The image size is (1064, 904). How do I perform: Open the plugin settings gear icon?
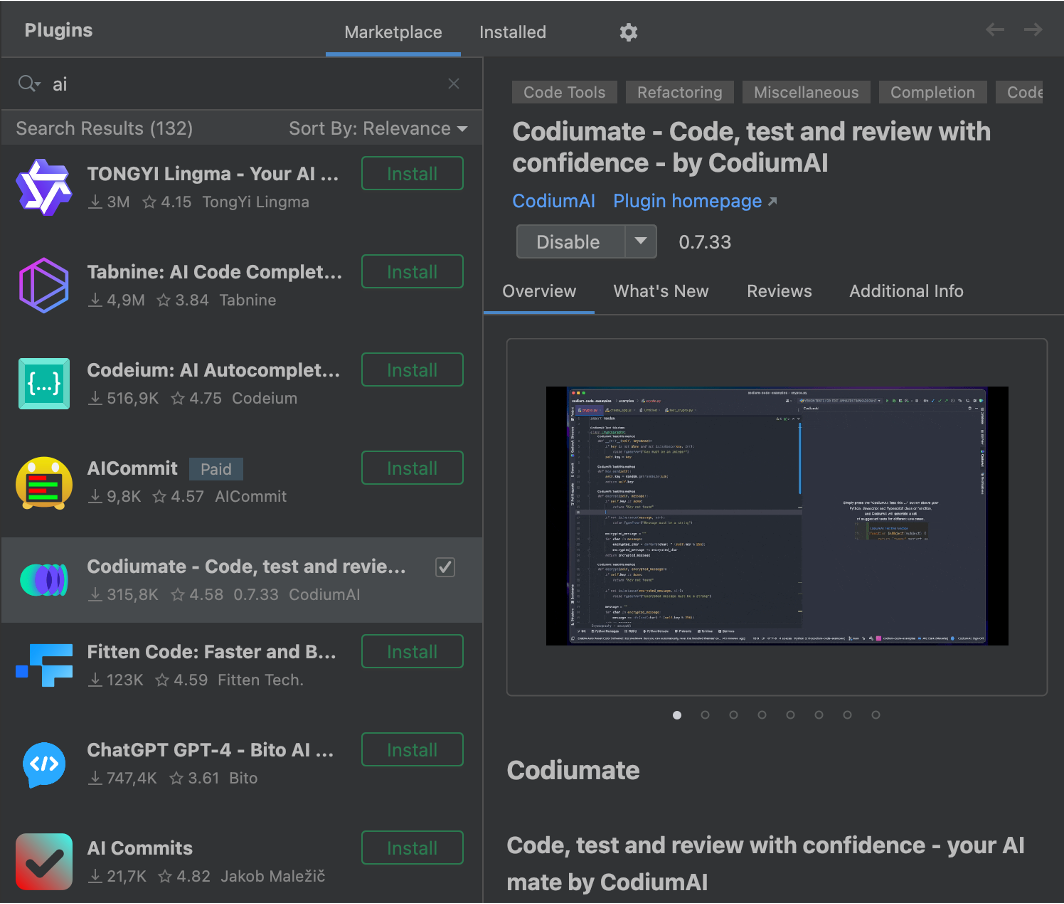coord(628,32)
